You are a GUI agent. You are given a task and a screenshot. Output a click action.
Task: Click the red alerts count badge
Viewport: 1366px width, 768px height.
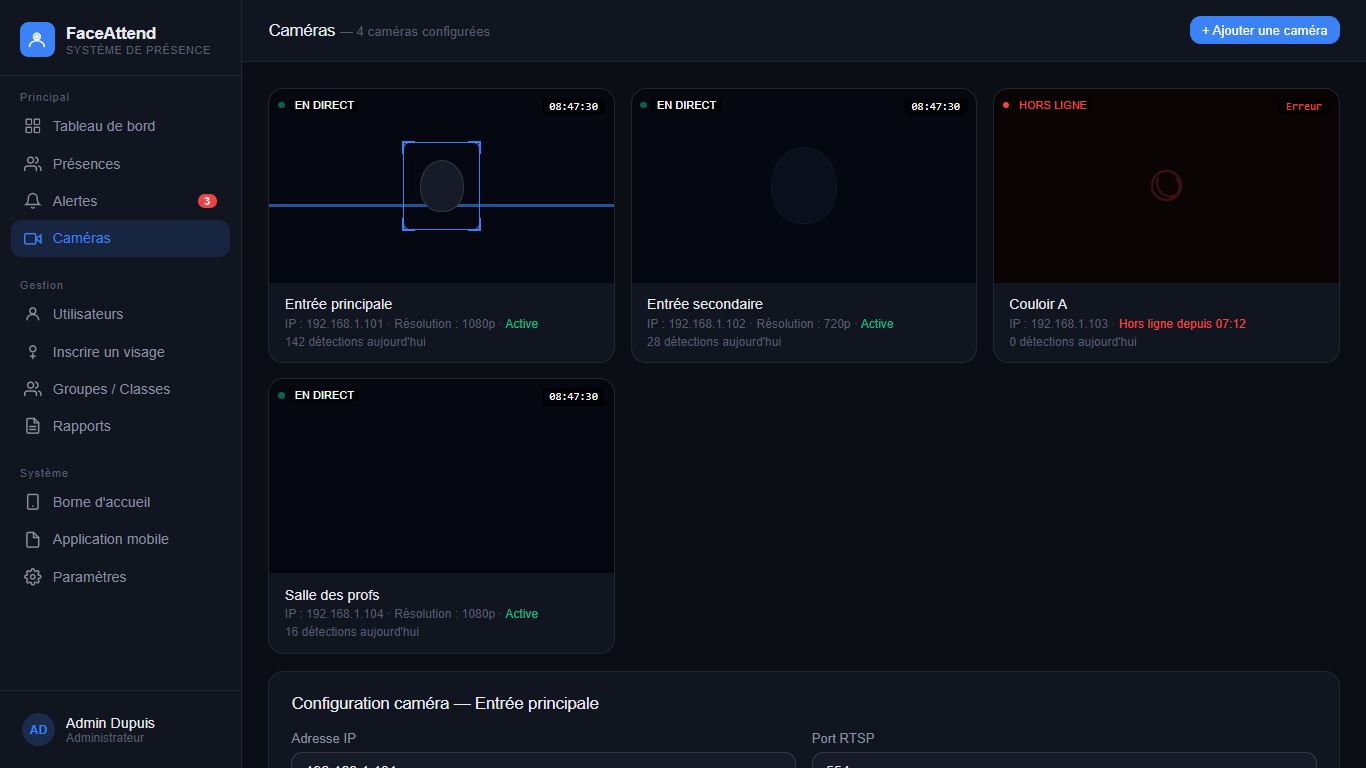[x=207, y=201]
